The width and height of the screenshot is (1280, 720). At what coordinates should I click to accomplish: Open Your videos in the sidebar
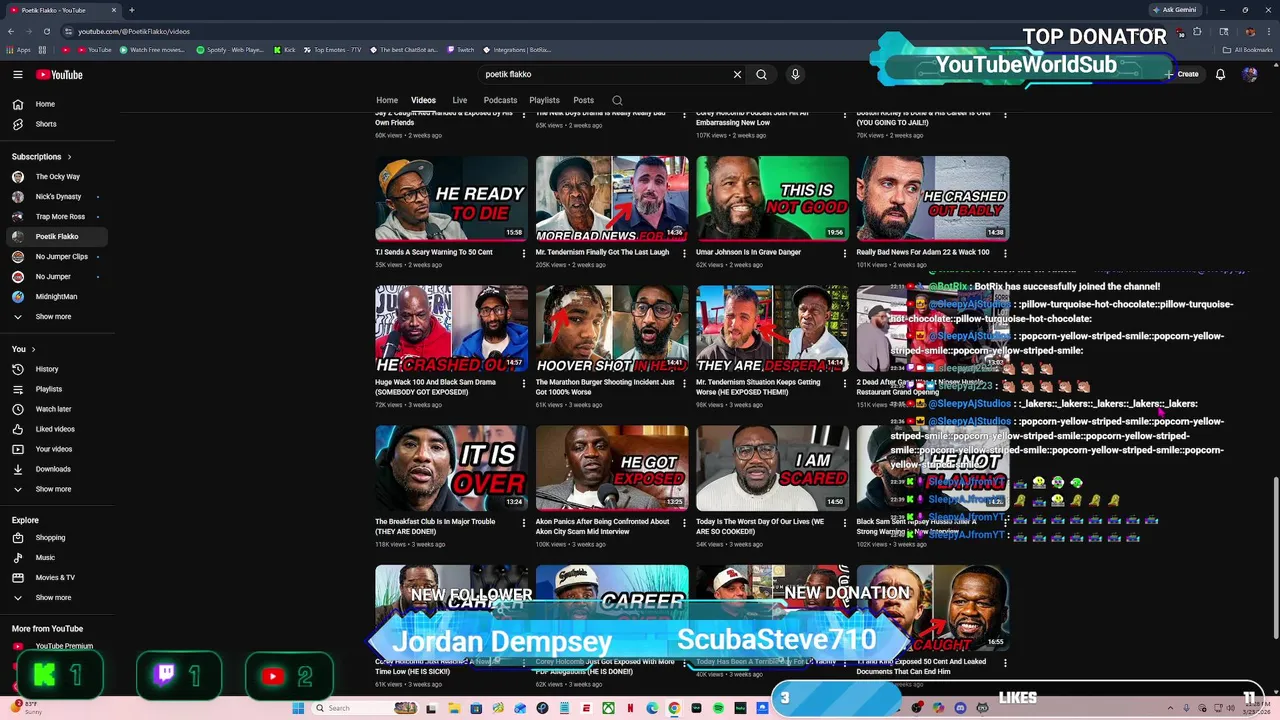click(56, 449)
